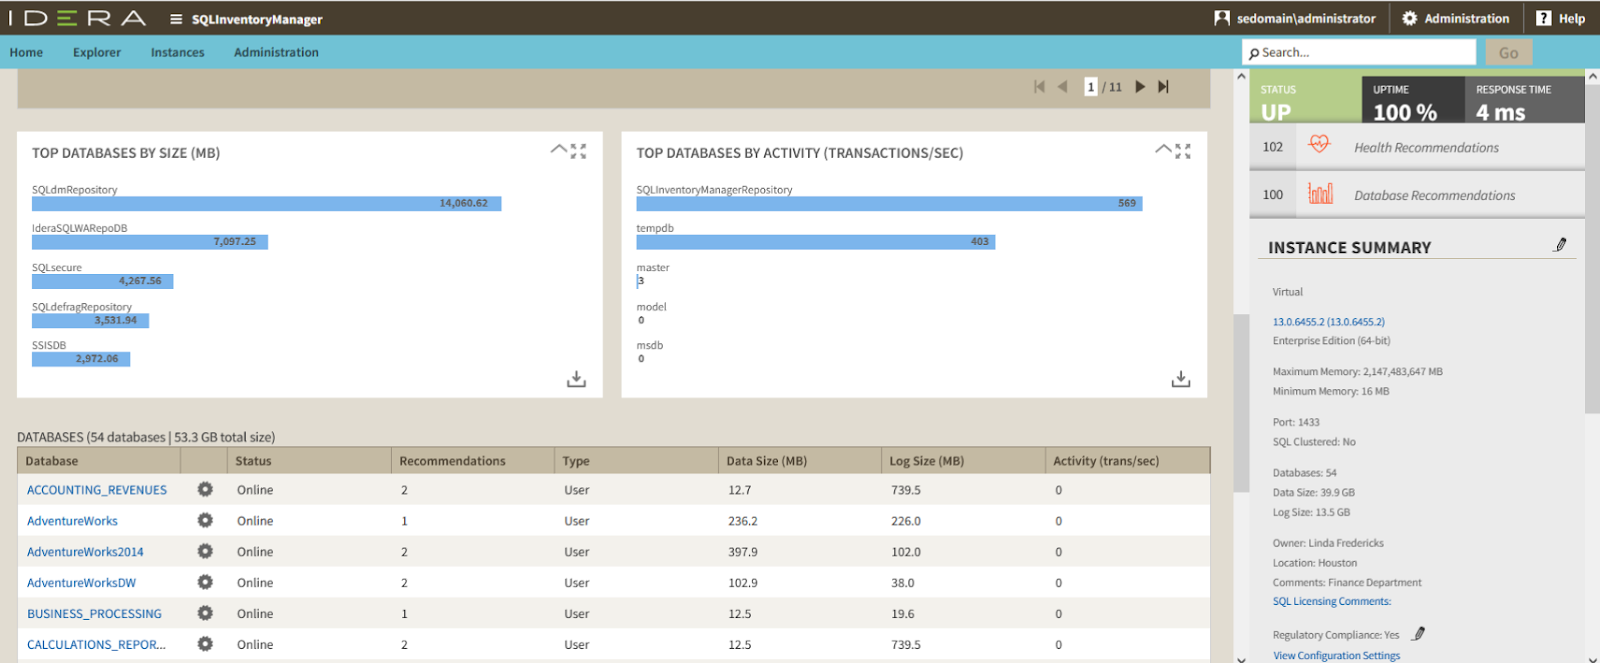
Task: Click the sedomain\administrator user name
Action: tap(1306, 18)
